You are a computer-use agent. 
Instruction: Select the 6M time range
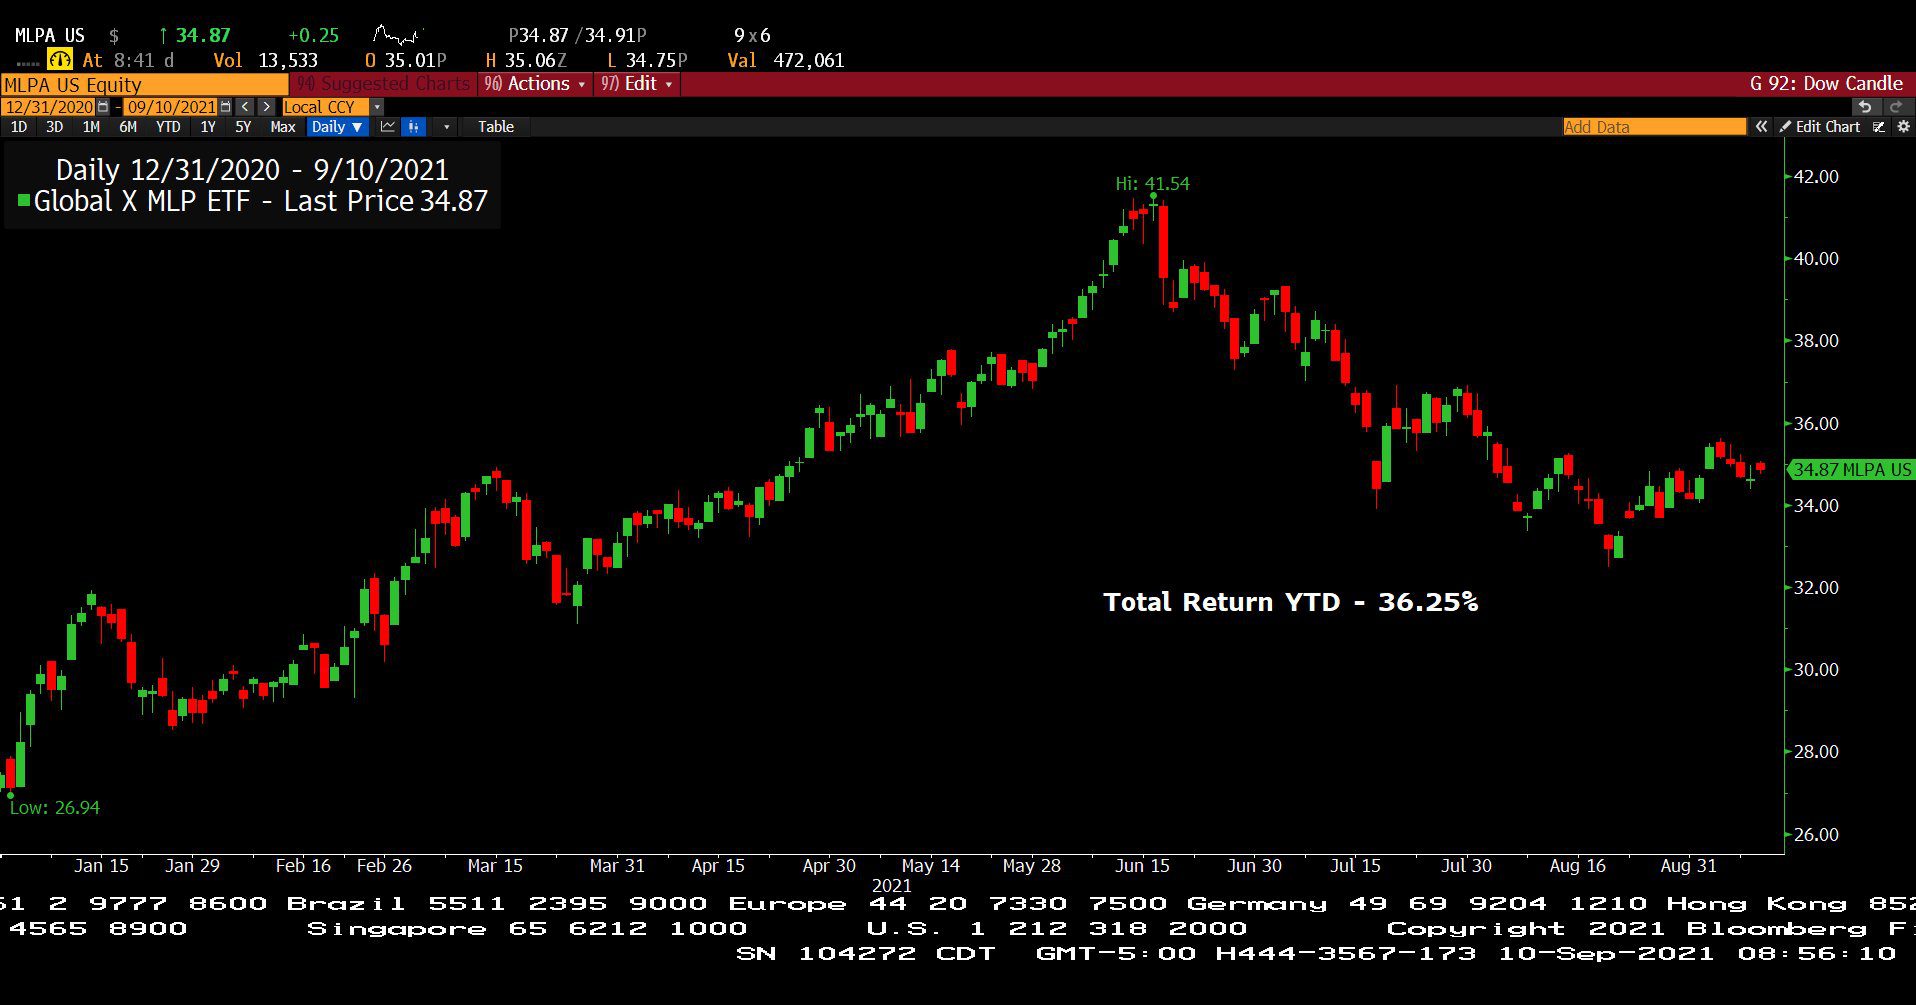coord(128,127)
